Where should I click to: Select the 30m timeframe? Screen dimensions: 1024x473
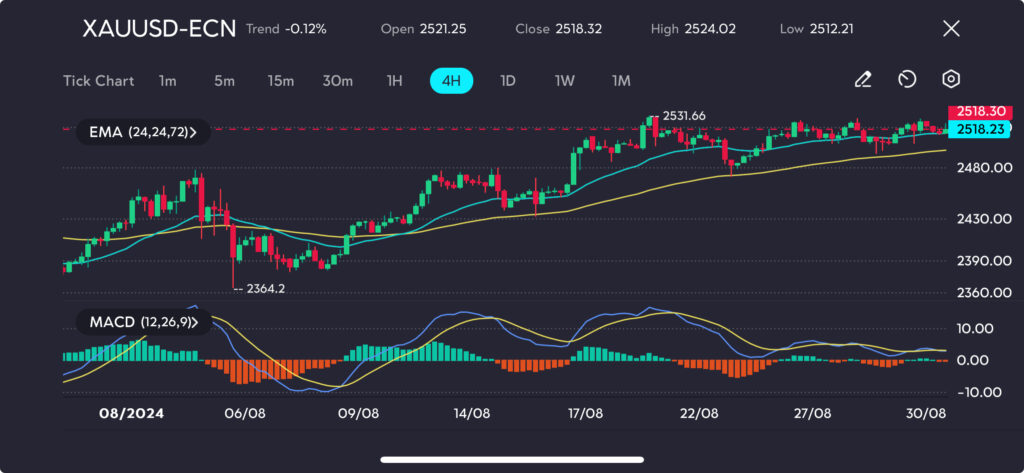click(x=338, y=81)
